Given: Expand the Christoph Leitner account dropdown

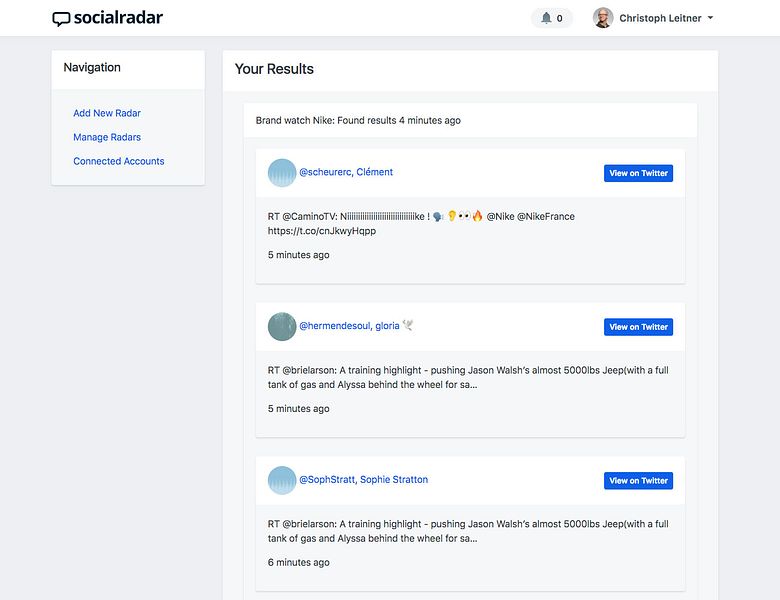Looking at the screenshot, I should point(710,18).
